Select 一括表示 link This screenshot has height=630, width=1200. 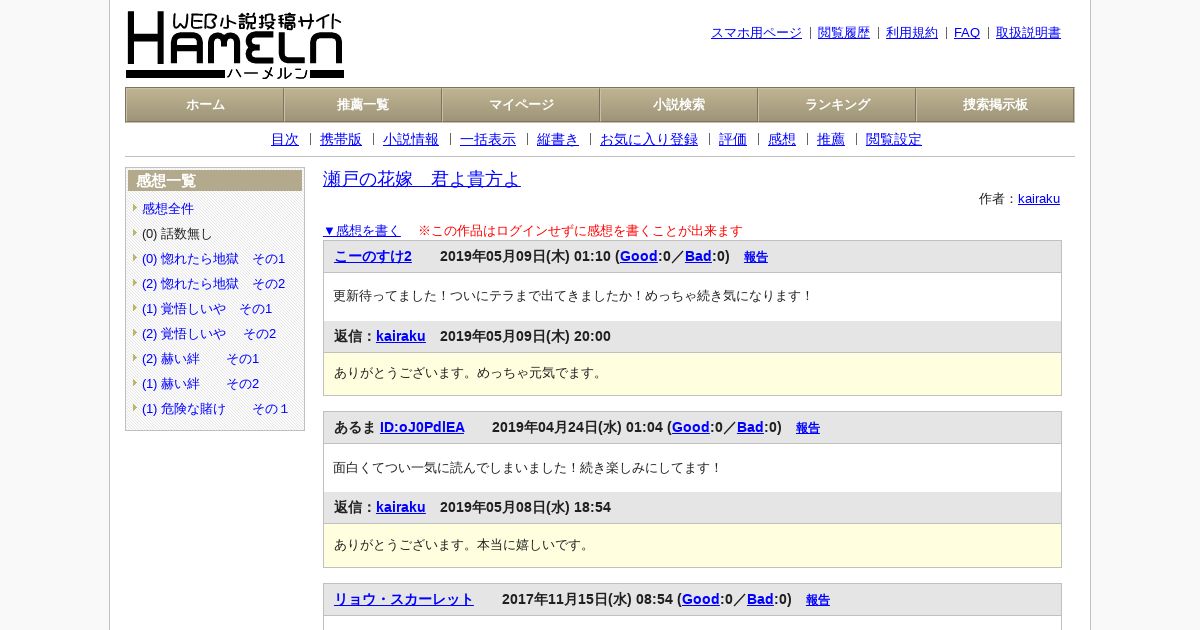pos(488,140)
